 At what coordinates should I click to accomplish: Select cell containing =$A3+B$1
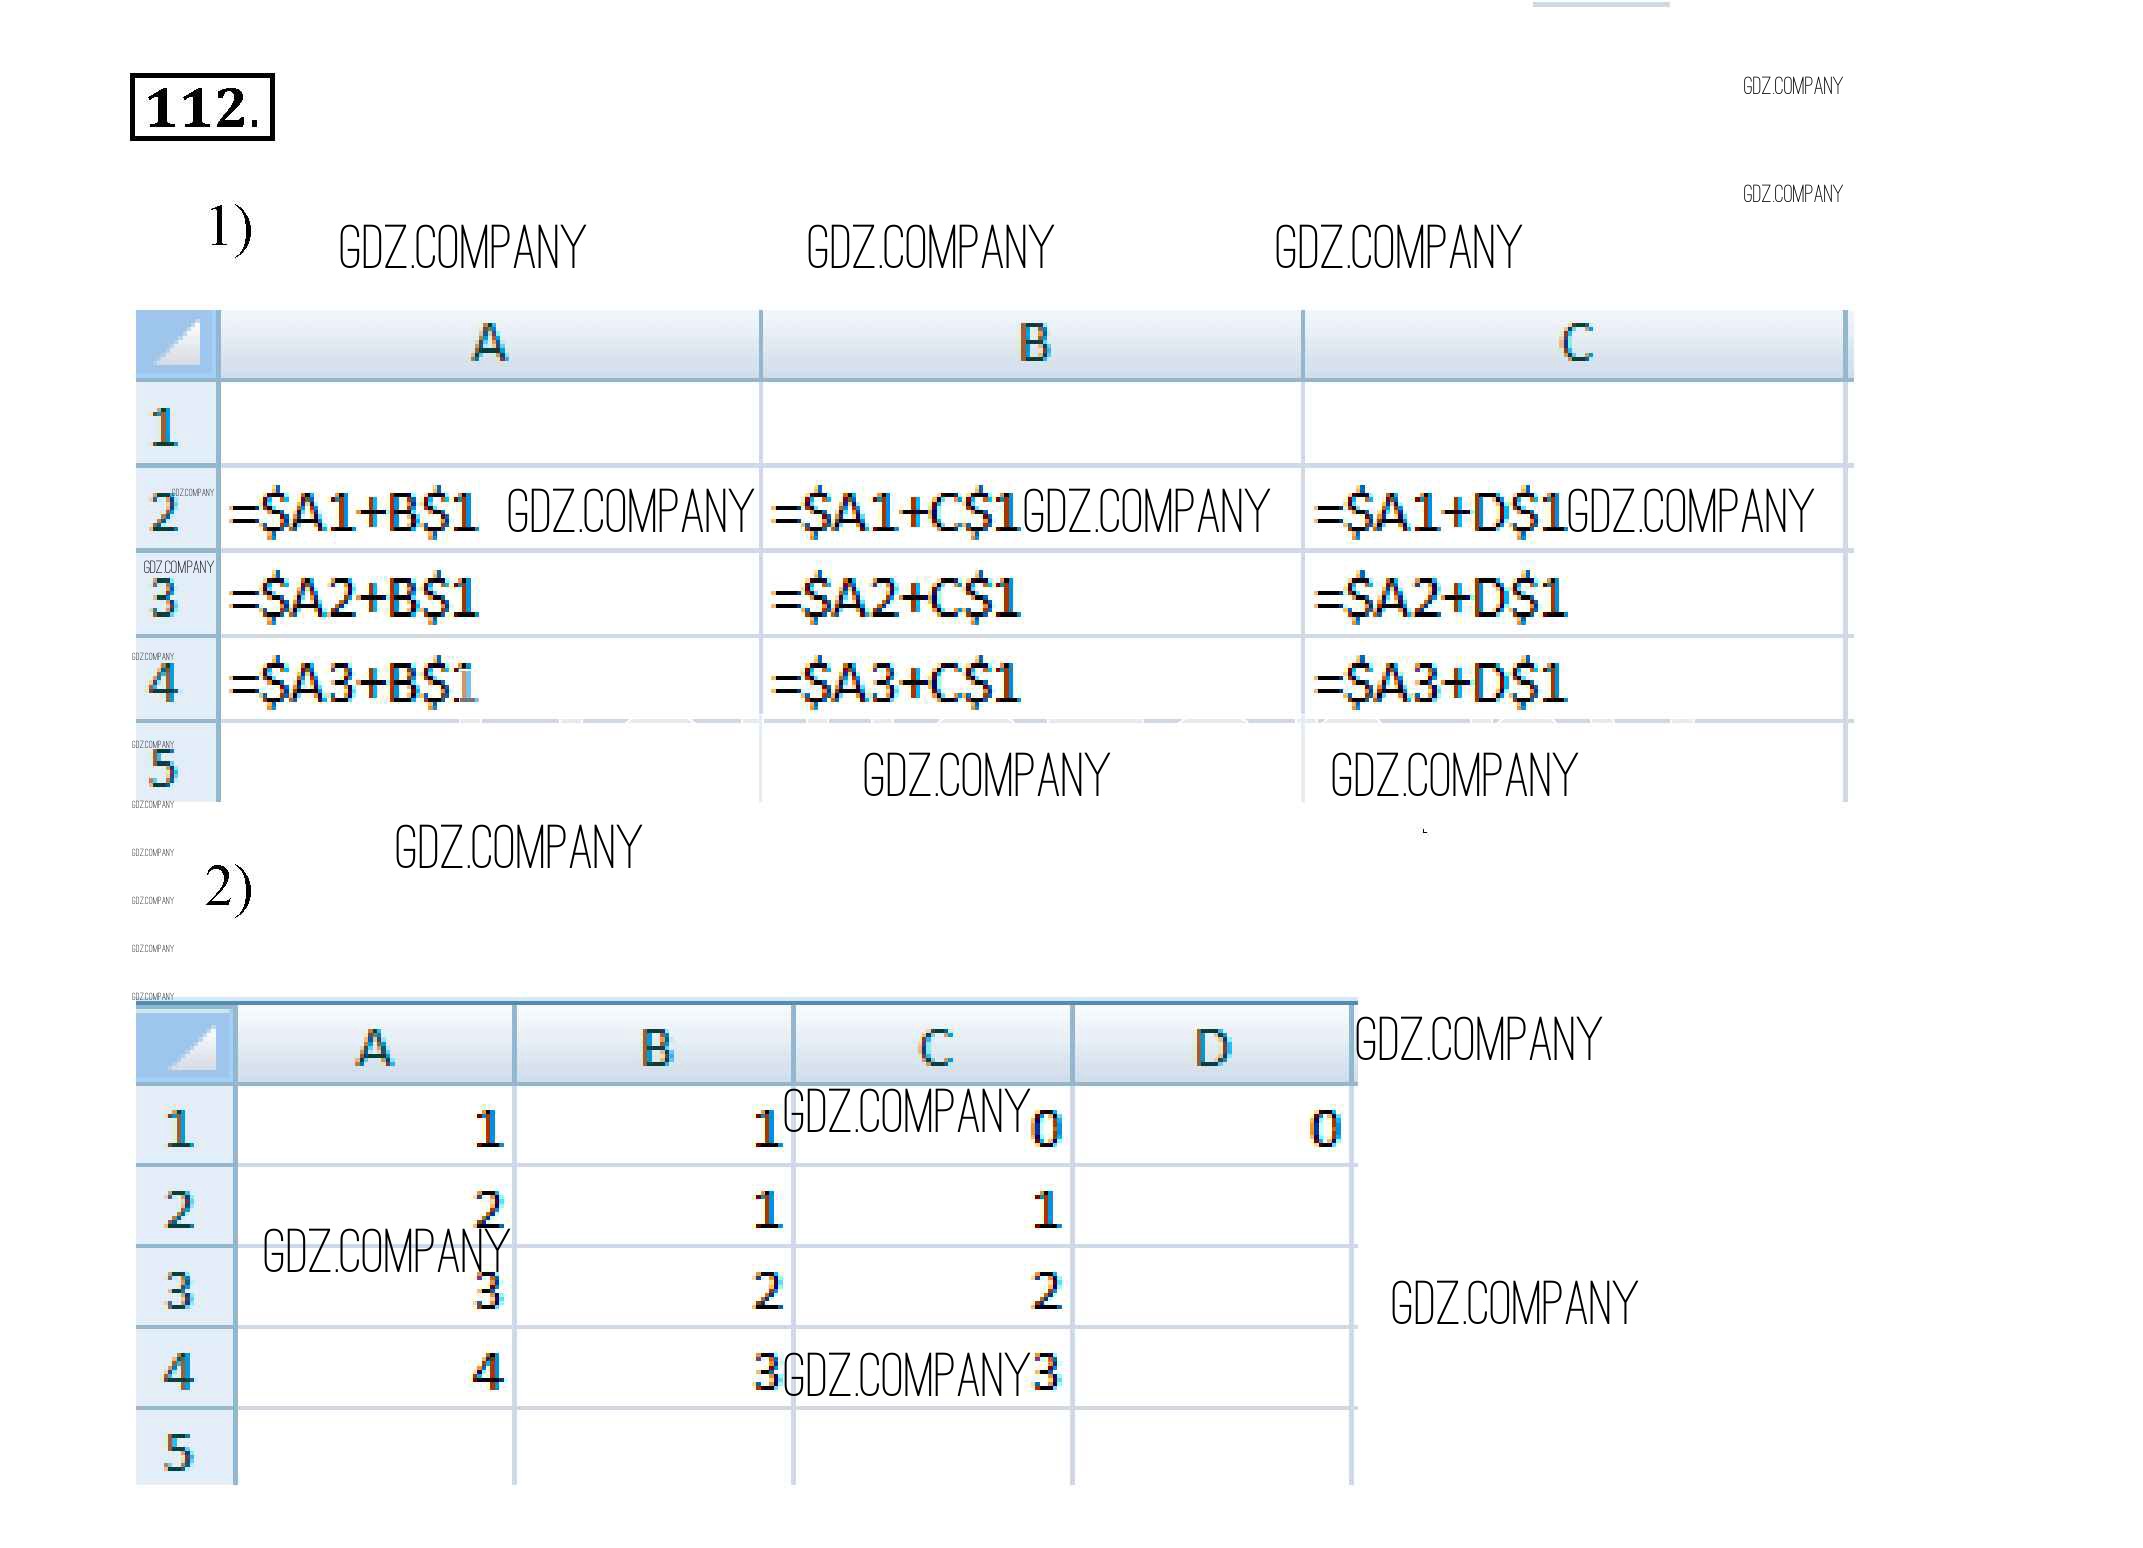(355, 683)
